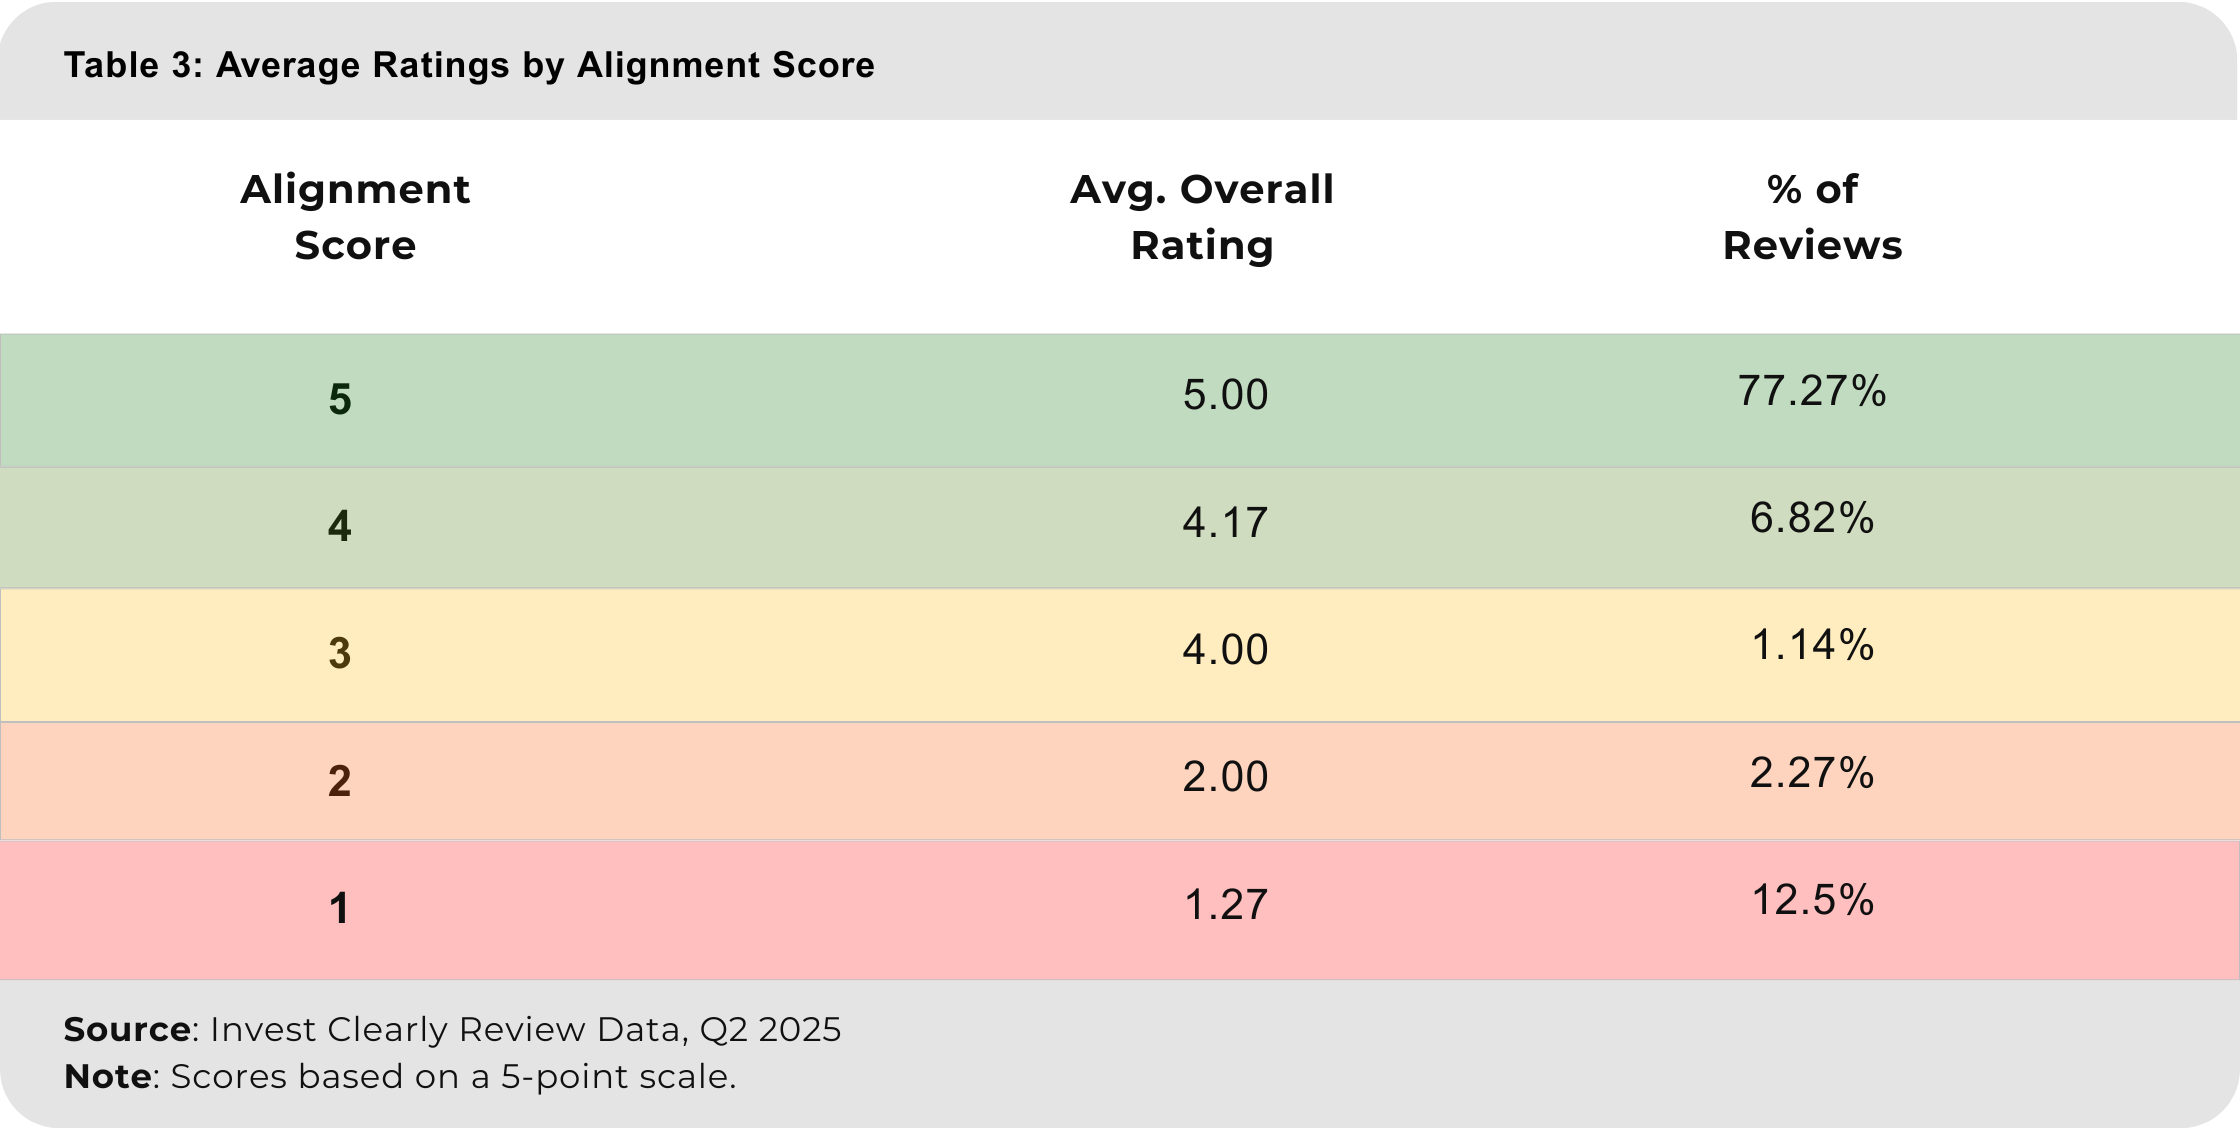Select alignment score 2 in orange row
The width and height of the screenshot is (2240, 1134).
340,781
